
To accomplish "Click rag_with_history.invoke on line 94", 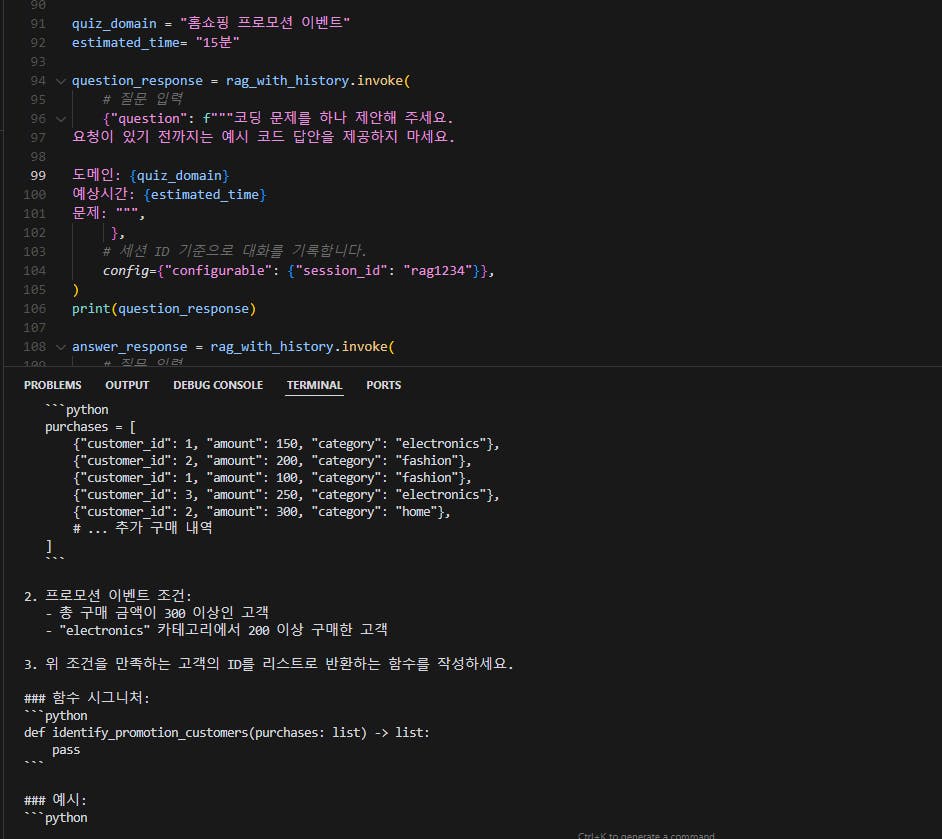I will [x=318, y=80].
